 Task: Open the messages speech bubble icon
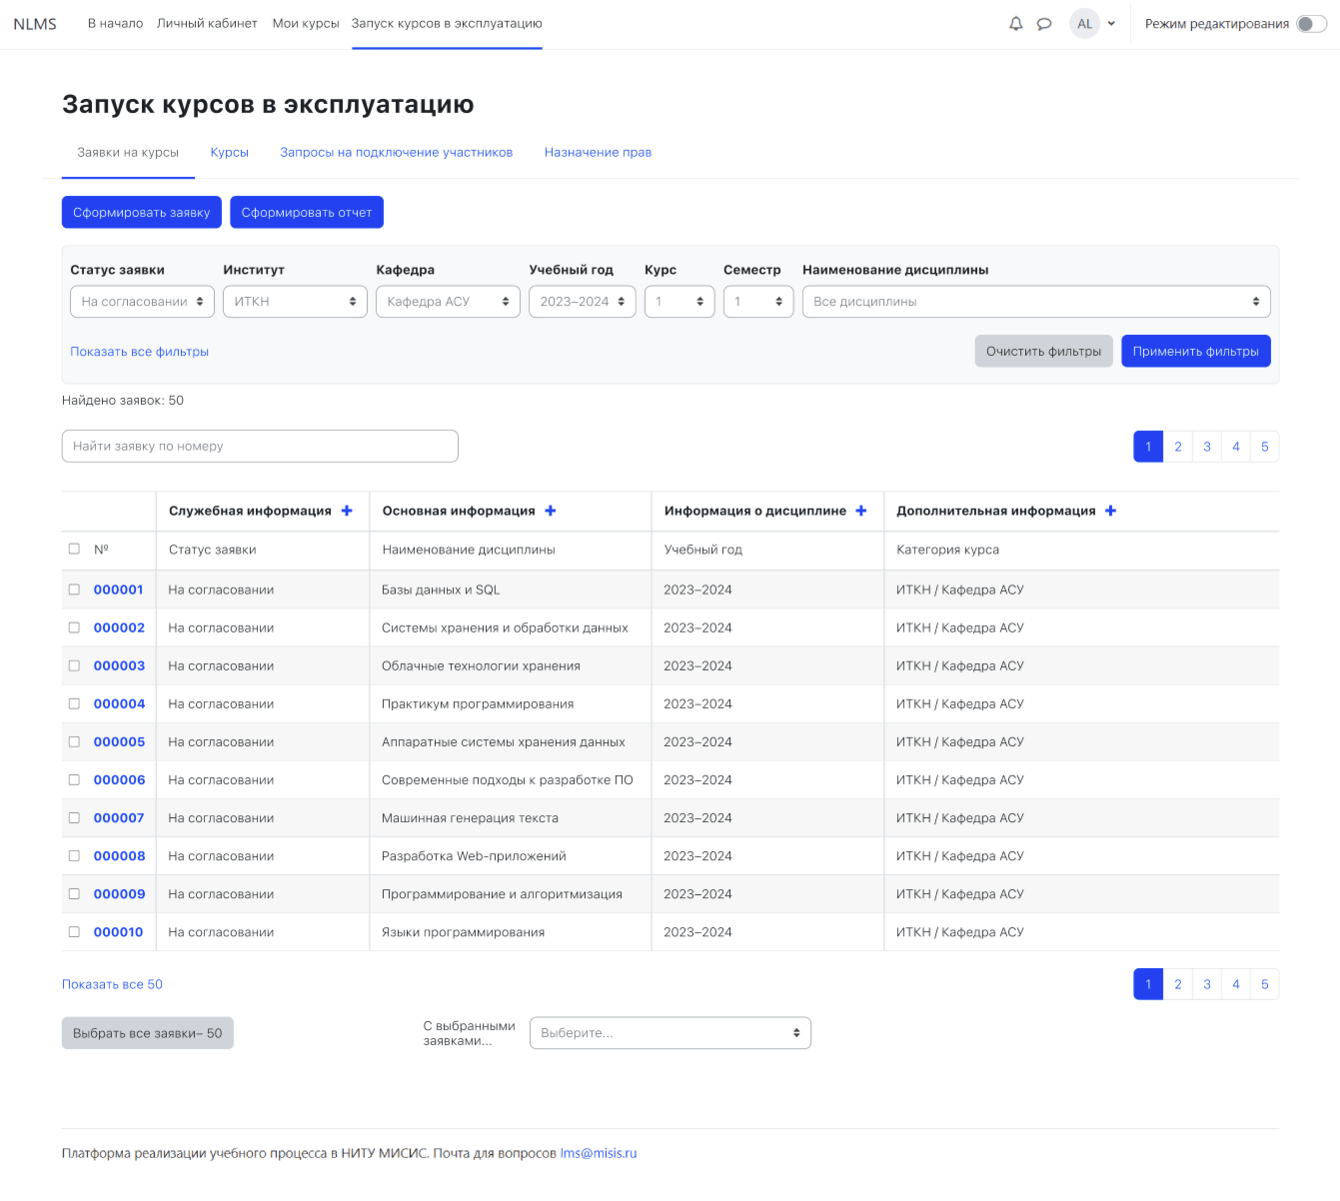click(x=1044, y=24)
